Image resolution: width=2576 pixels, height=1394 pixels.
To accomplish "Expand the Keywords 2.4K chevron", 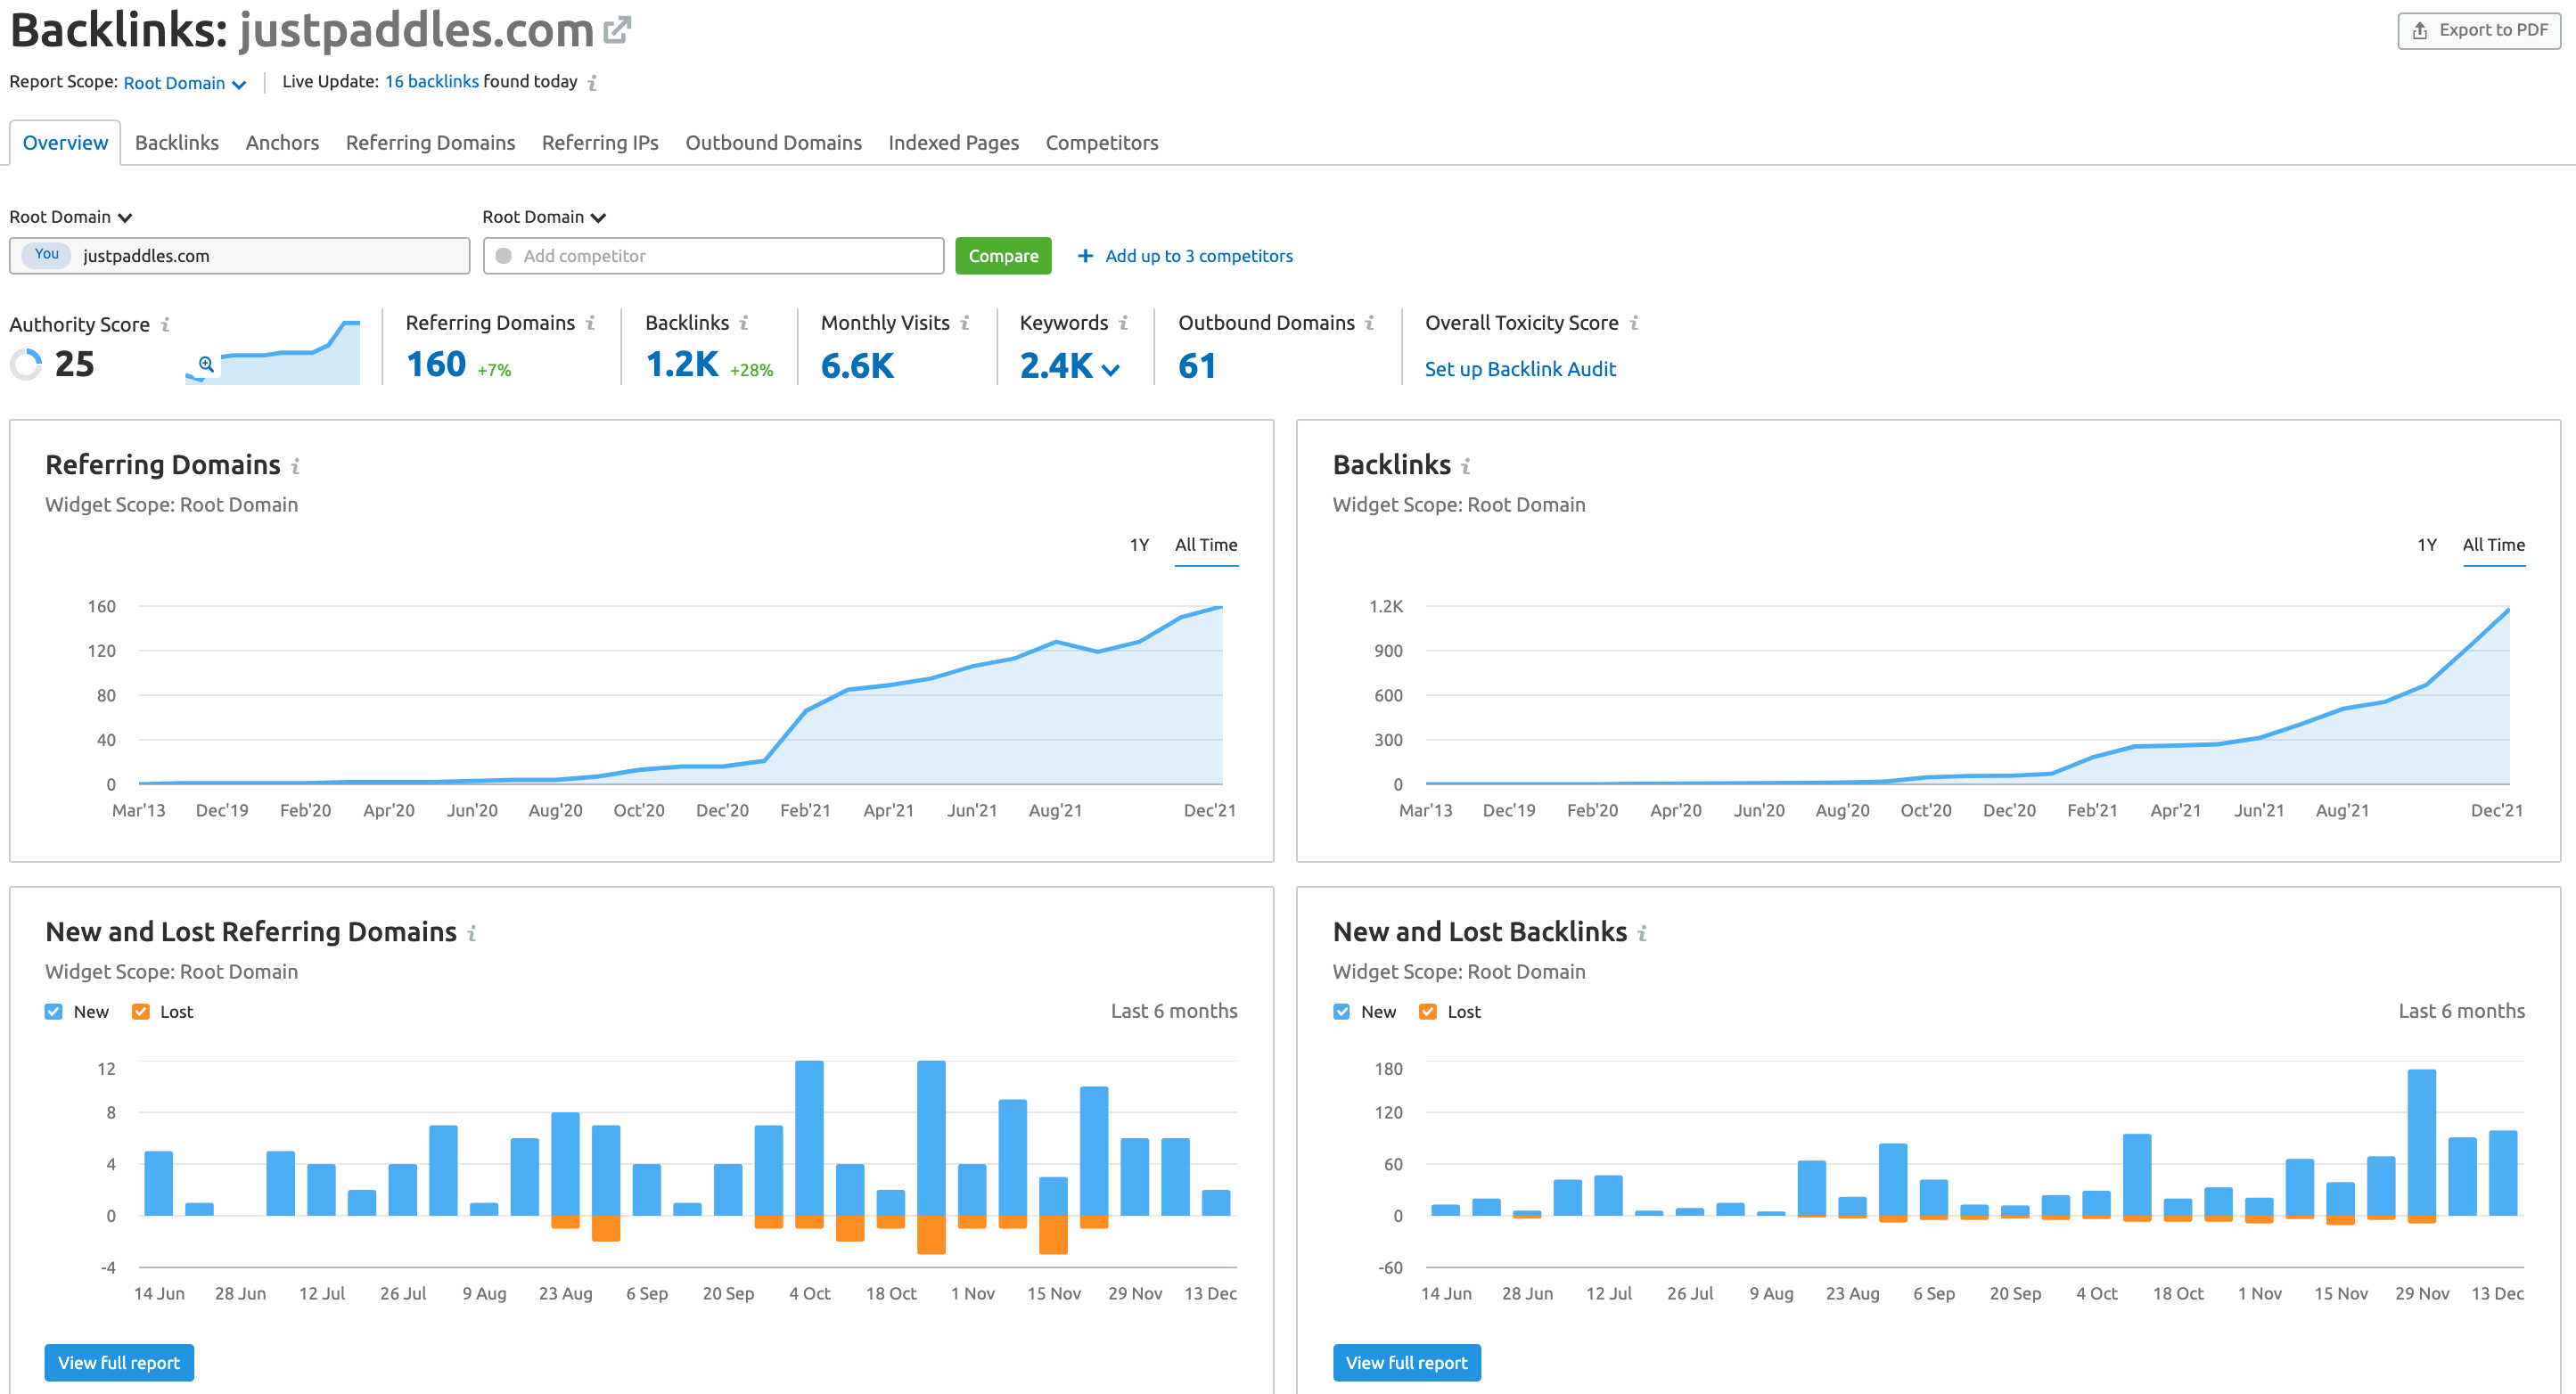I will coord(1110,369).
